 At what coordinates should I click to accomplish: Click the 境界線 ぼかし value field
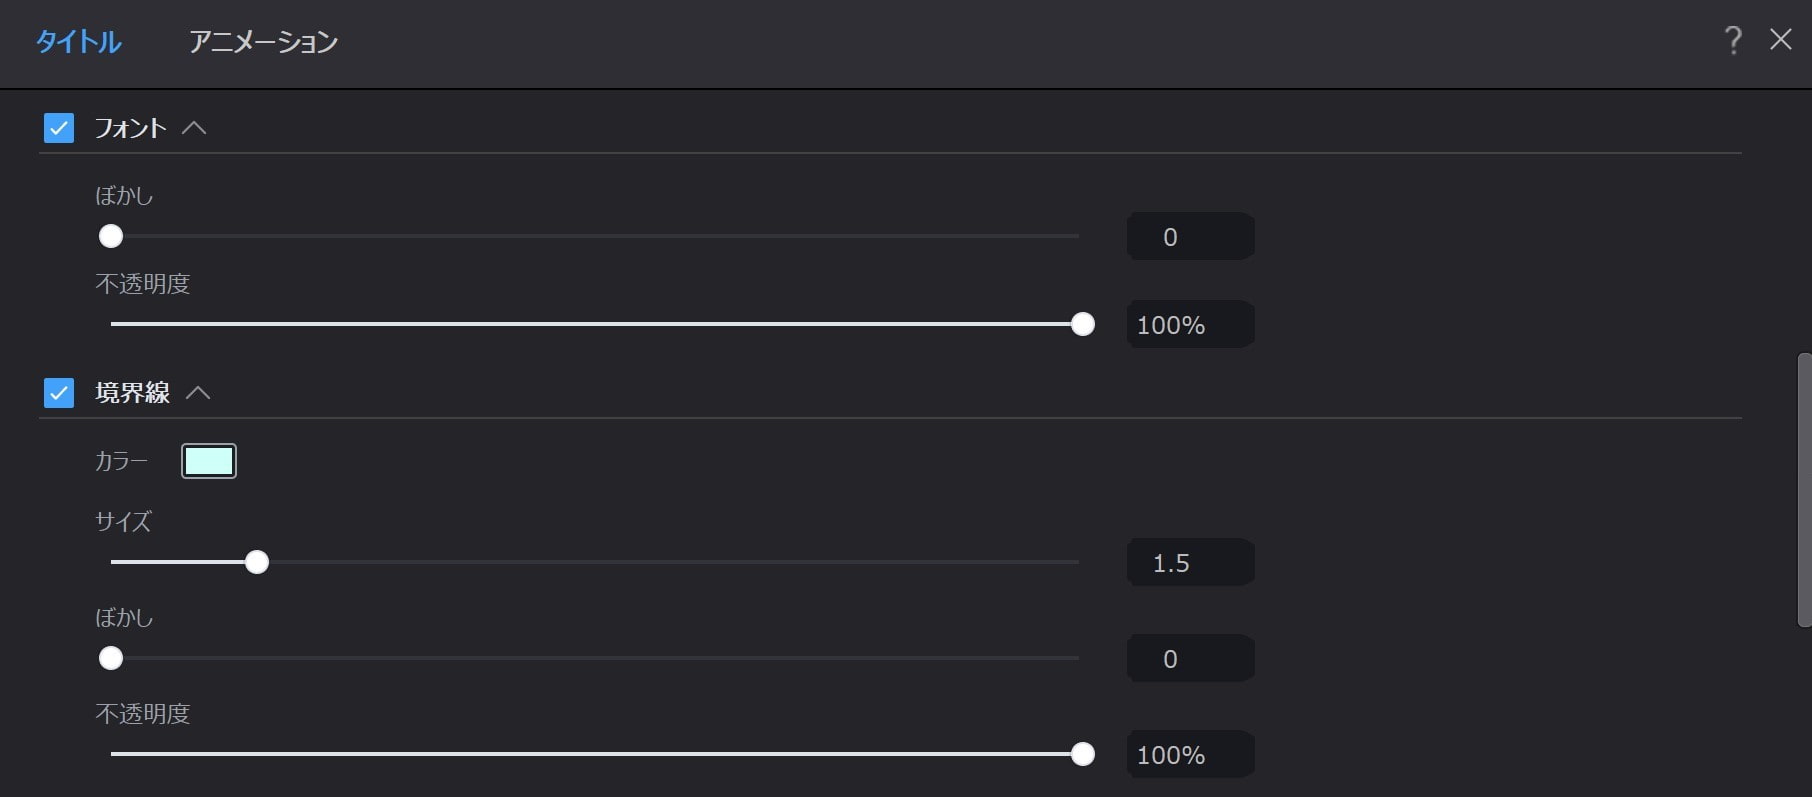click(1190, 659)
